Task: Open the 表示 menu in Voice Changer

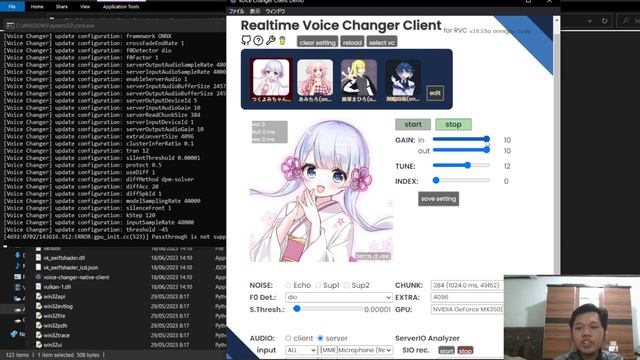Action: [x=255, y=11]
